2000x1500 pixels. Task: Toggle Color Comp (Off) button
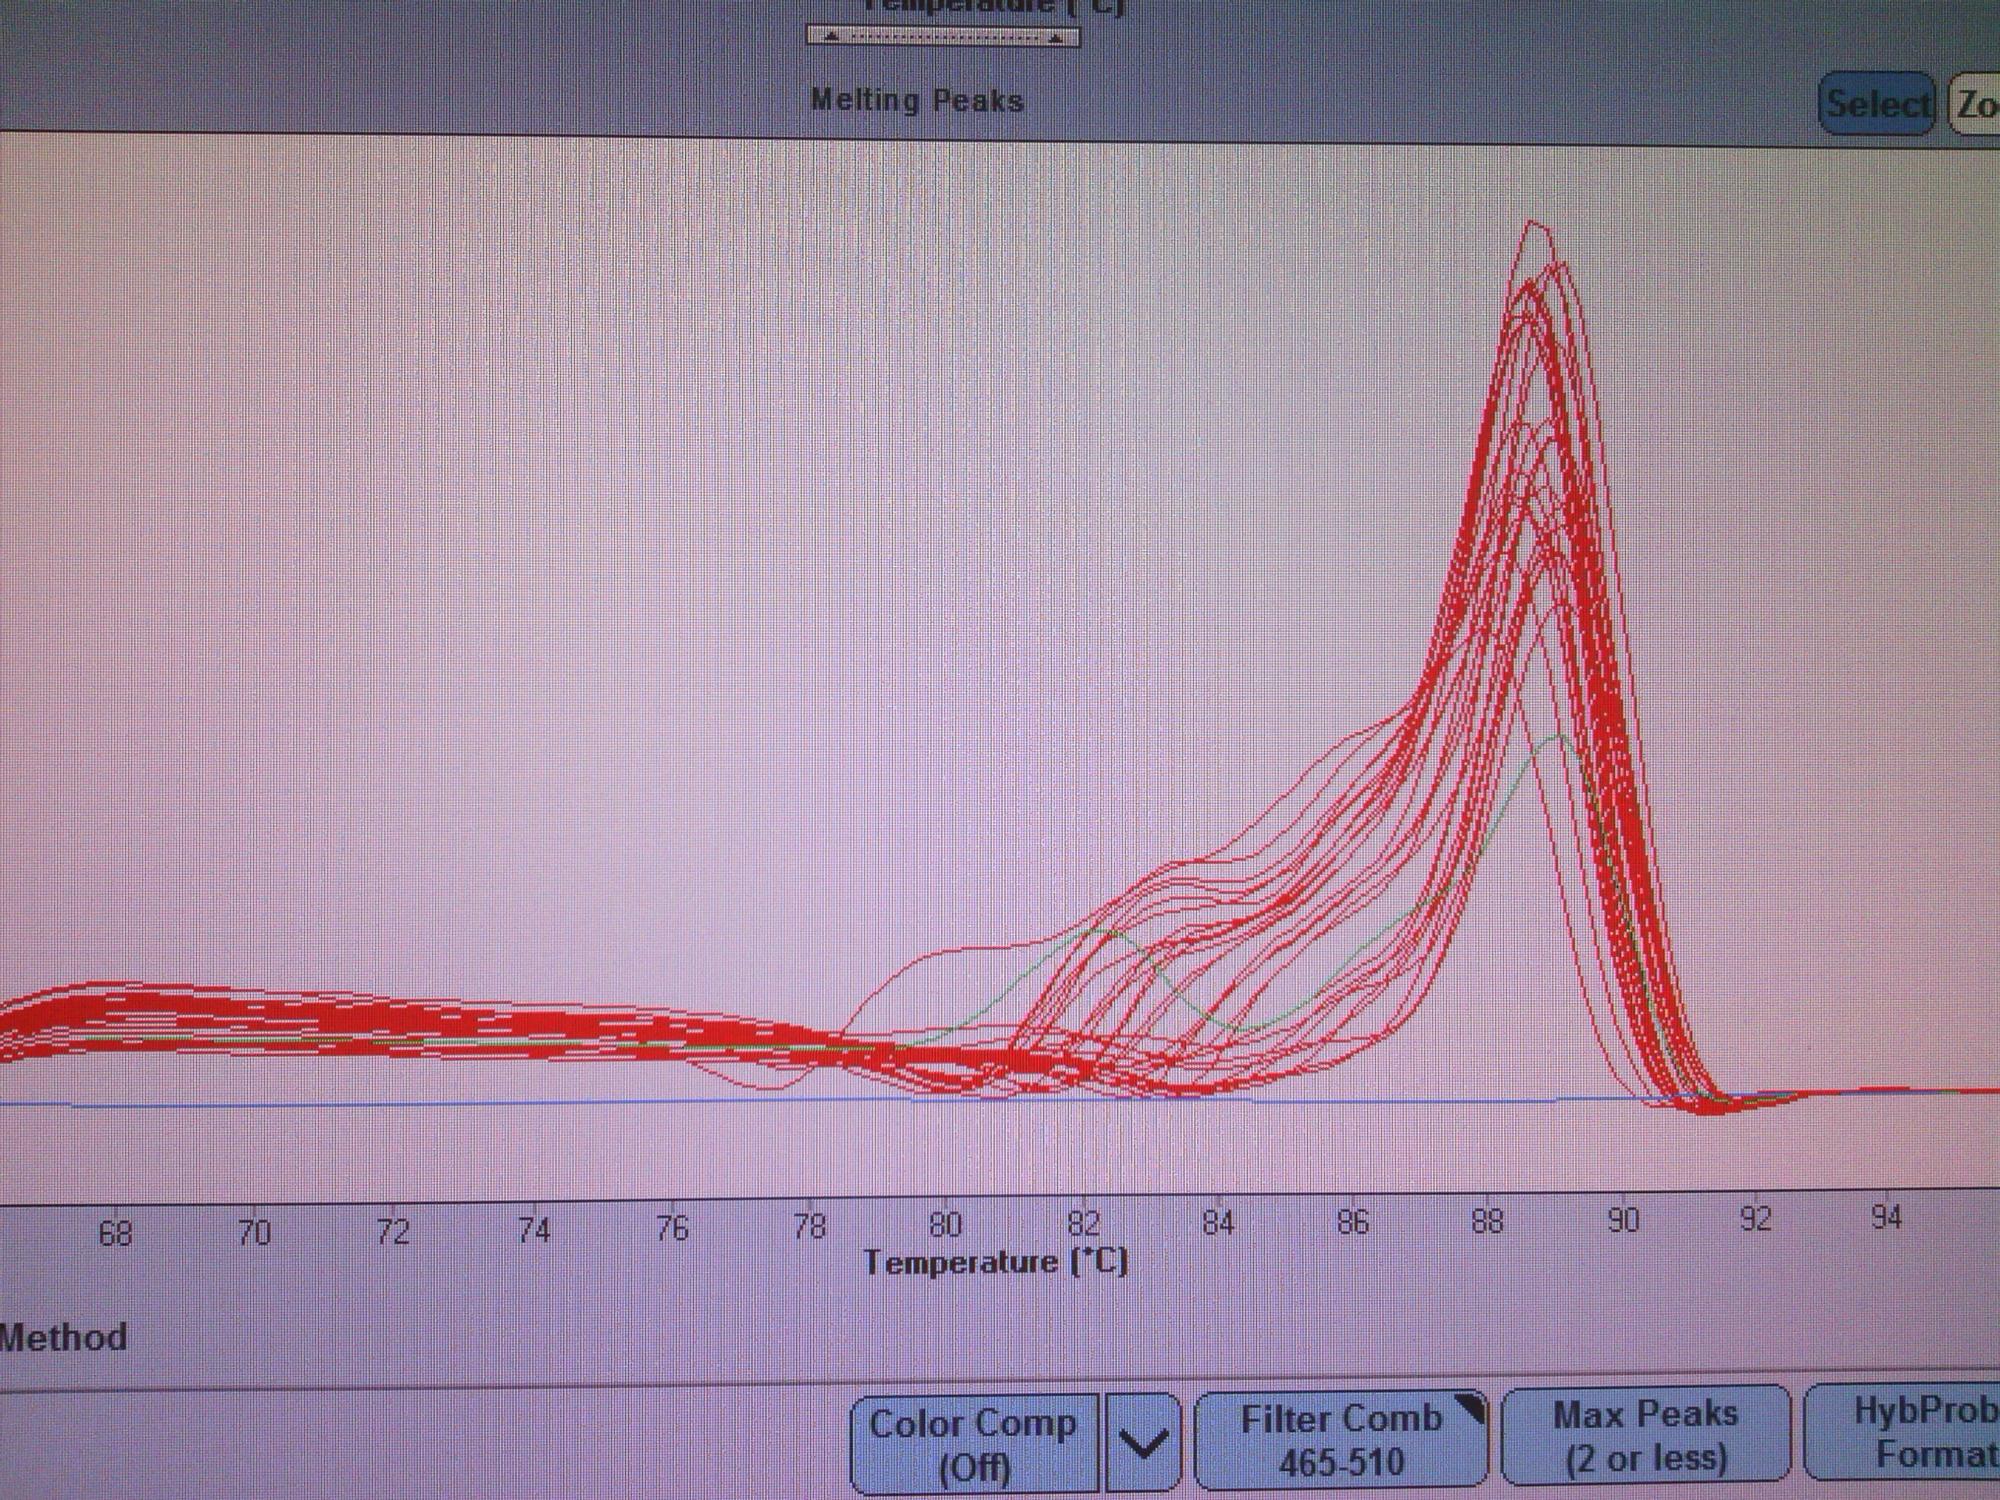click(x=974, y=1444)
